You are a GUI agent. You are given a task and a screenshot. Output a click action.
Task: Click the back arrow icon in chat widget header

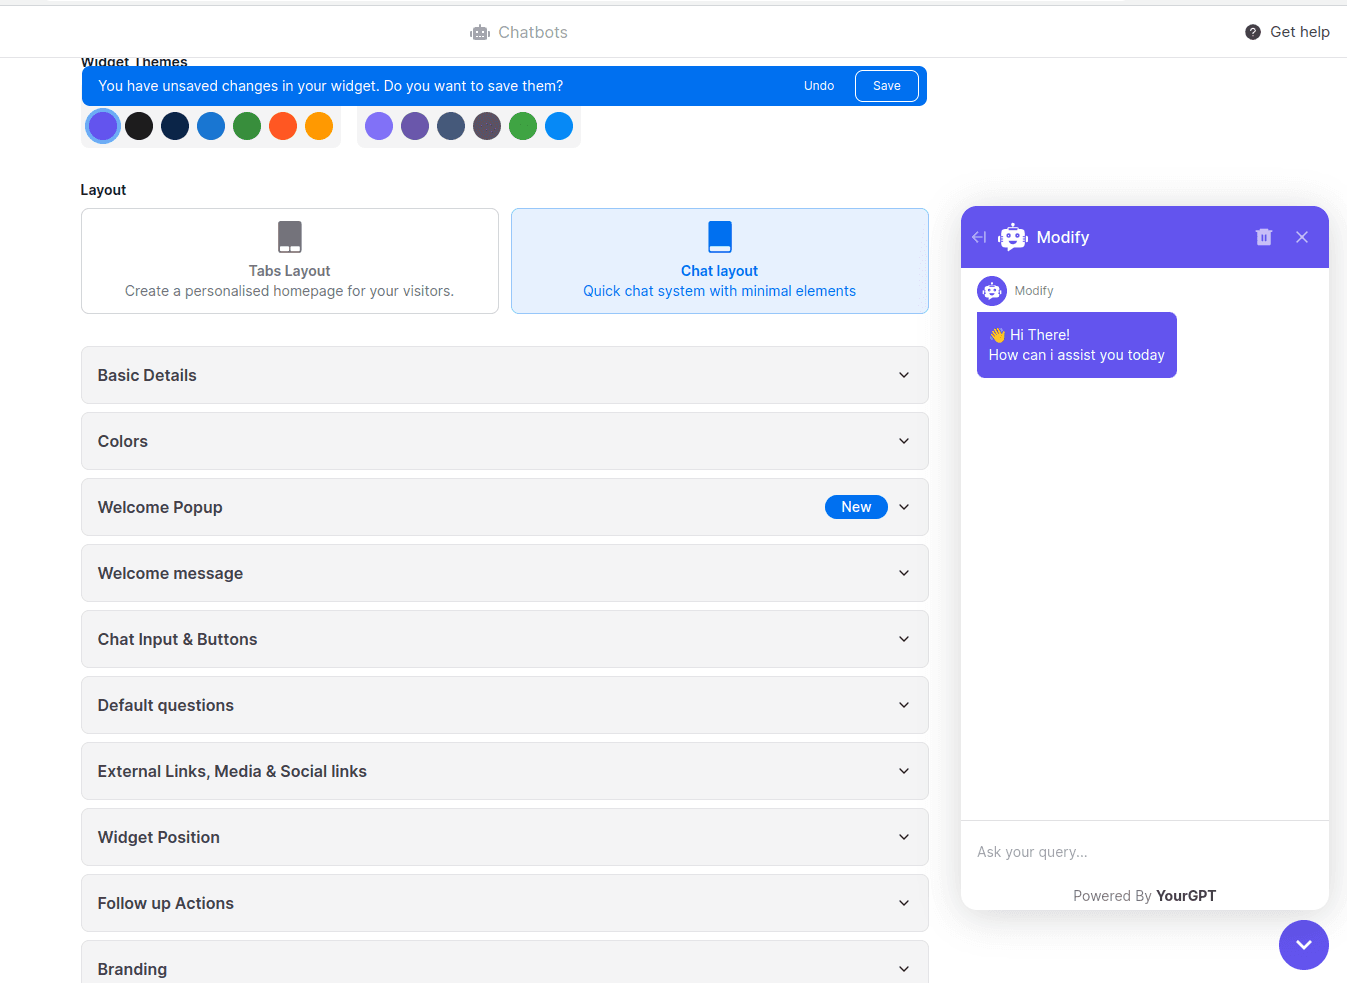point(979,237)
